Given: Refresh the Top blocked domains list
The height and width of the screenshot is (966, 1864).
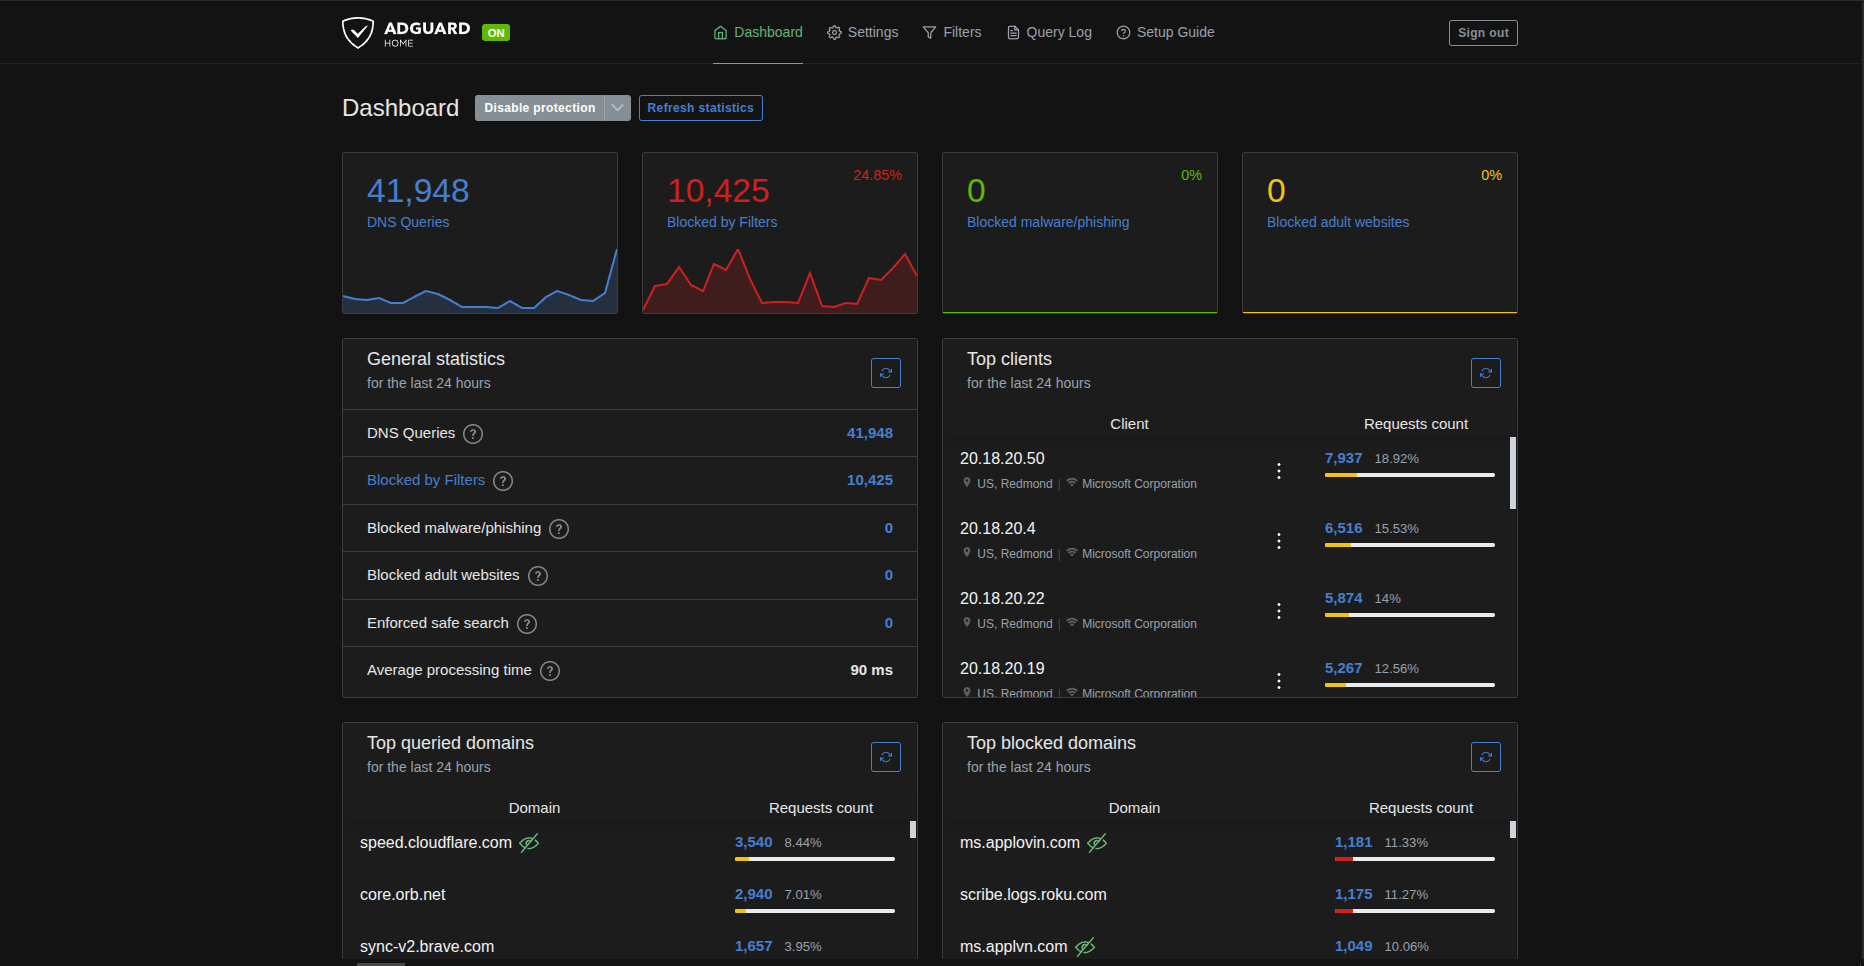Looking at the screenshot, I should [x=1485, y=757].
